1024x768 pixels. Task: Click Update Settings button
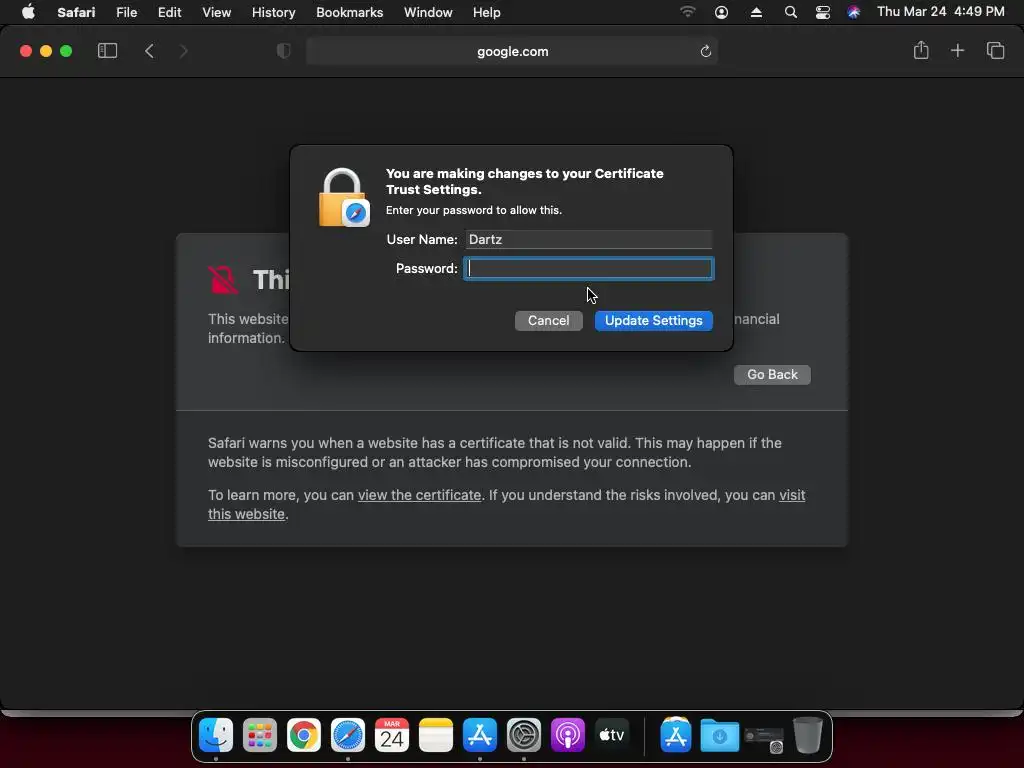654,321
